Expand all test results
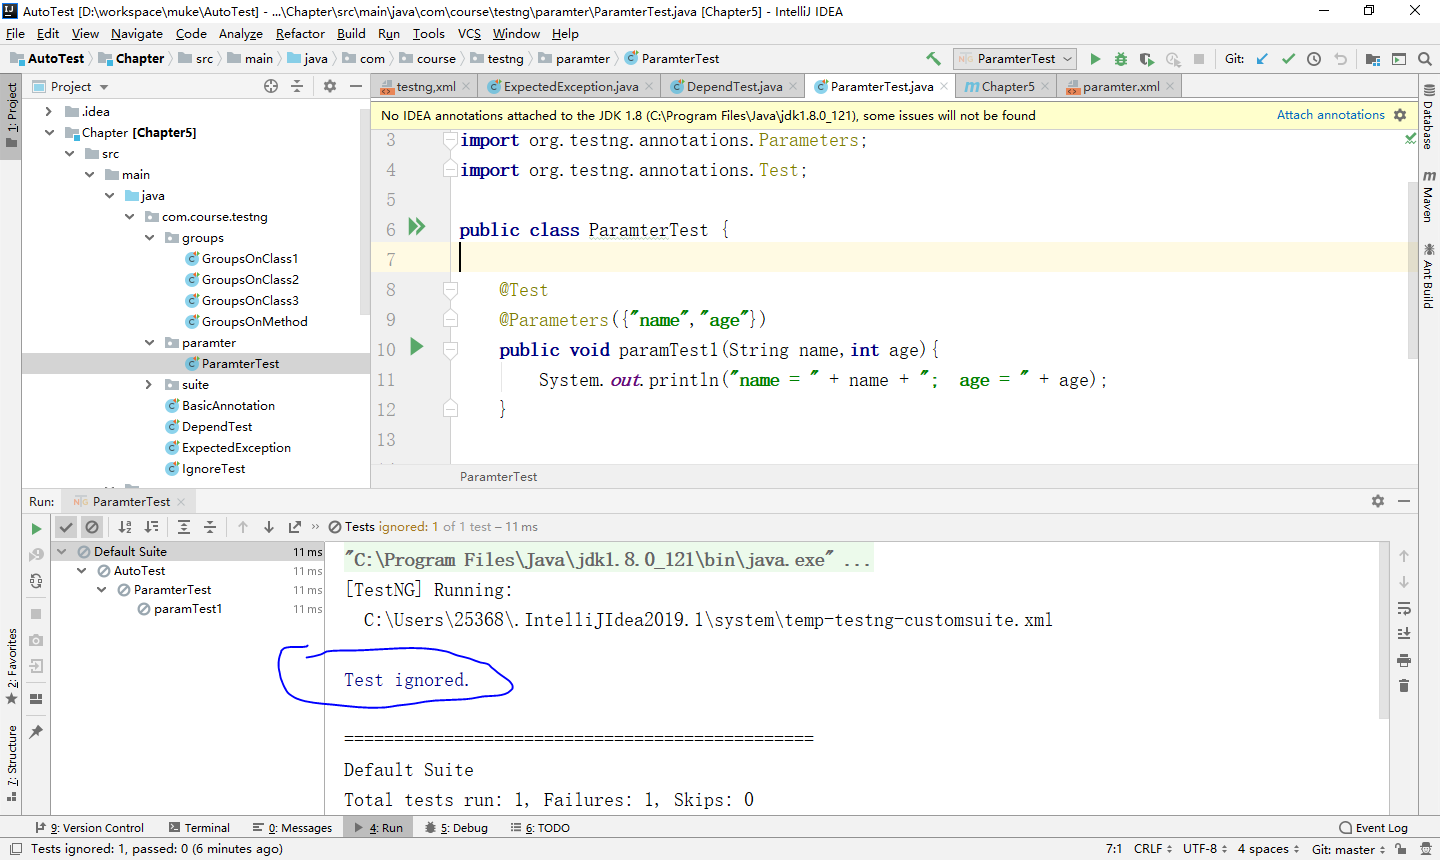This screenshot has height=860, width=1440. point(184,527)
